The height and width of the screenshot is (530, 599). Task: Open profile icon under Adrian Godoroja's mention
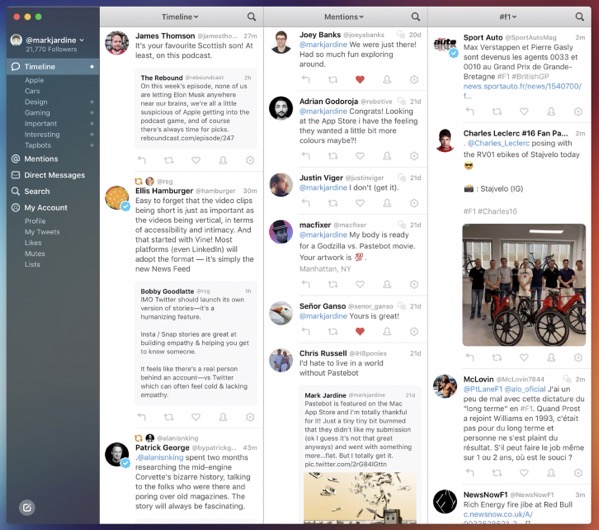tap(387, 156)
